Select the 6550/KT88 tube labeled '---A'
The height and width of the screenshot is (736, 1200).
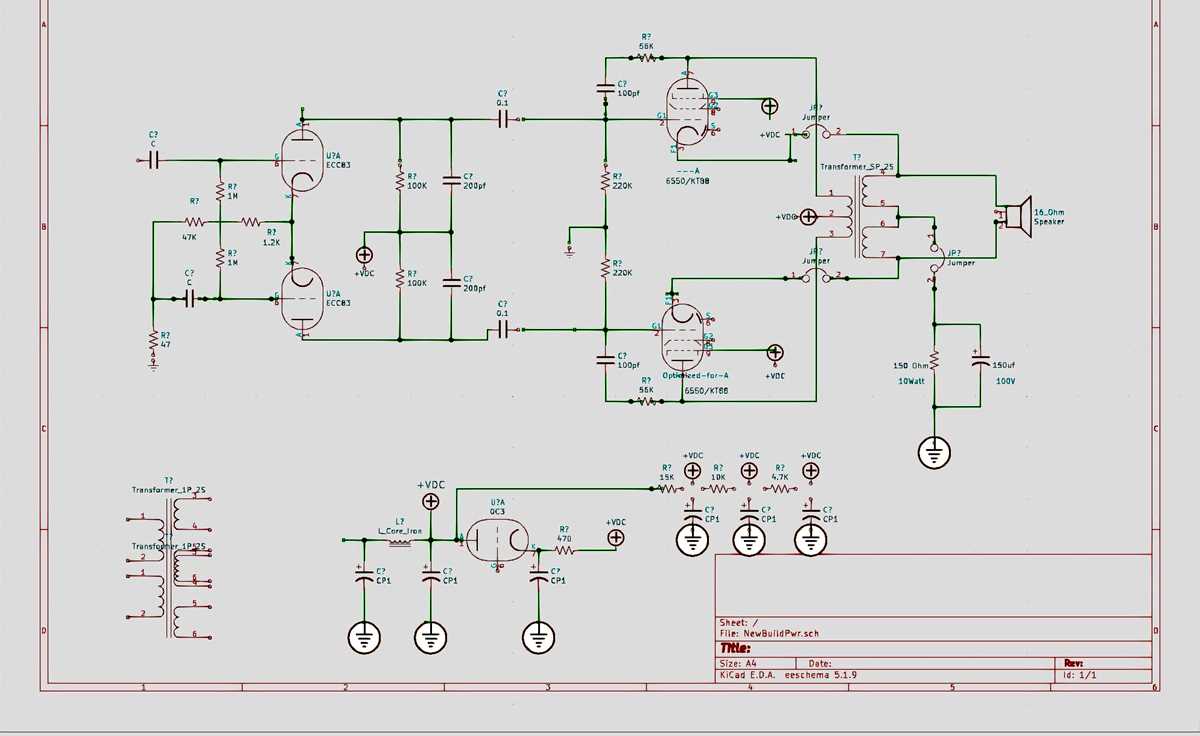687,114
